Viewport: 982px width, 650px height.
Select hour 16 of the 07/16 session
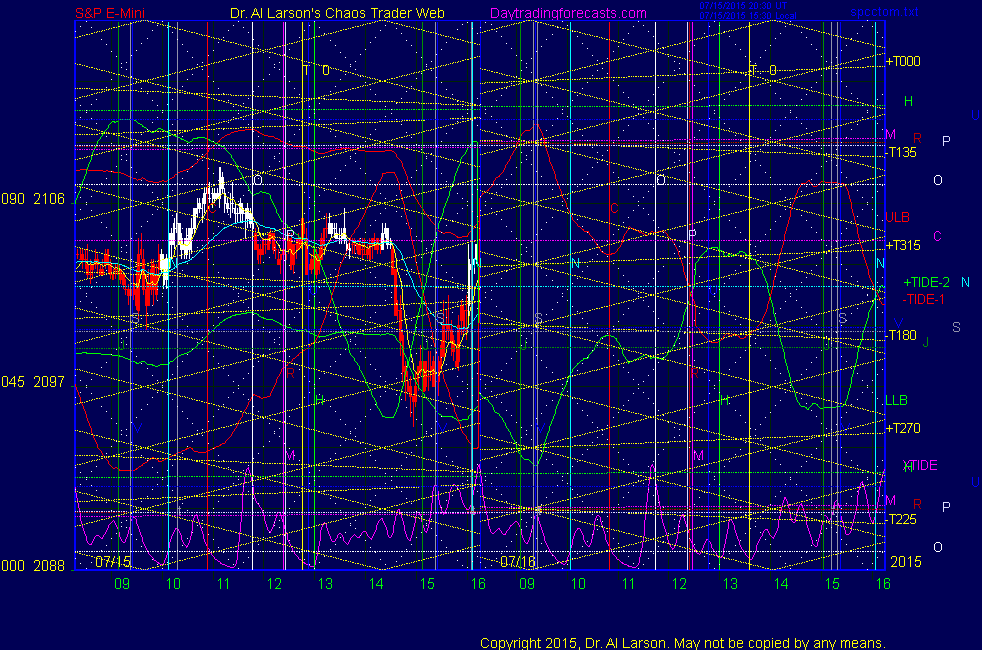883,584
